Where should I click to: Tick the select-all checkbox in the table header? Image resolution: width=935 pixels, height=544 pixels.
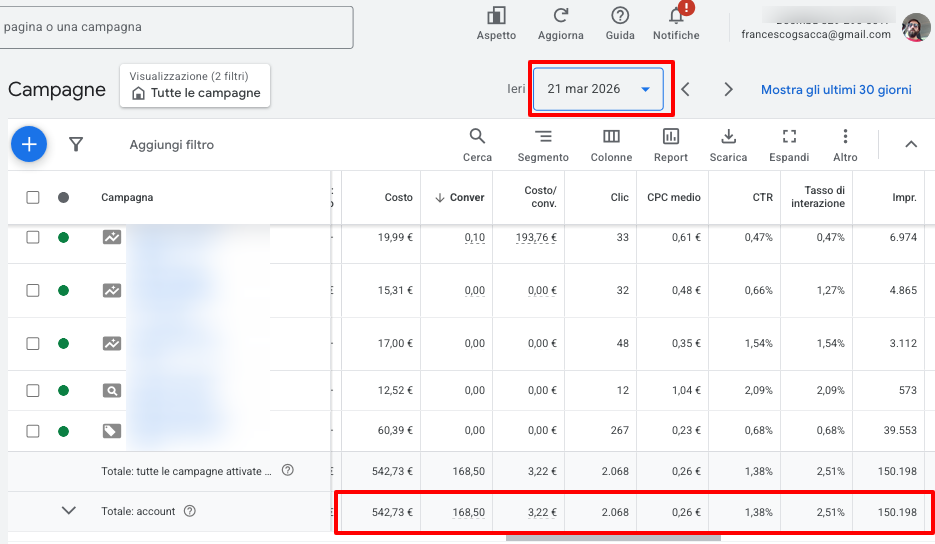[33, 198]
